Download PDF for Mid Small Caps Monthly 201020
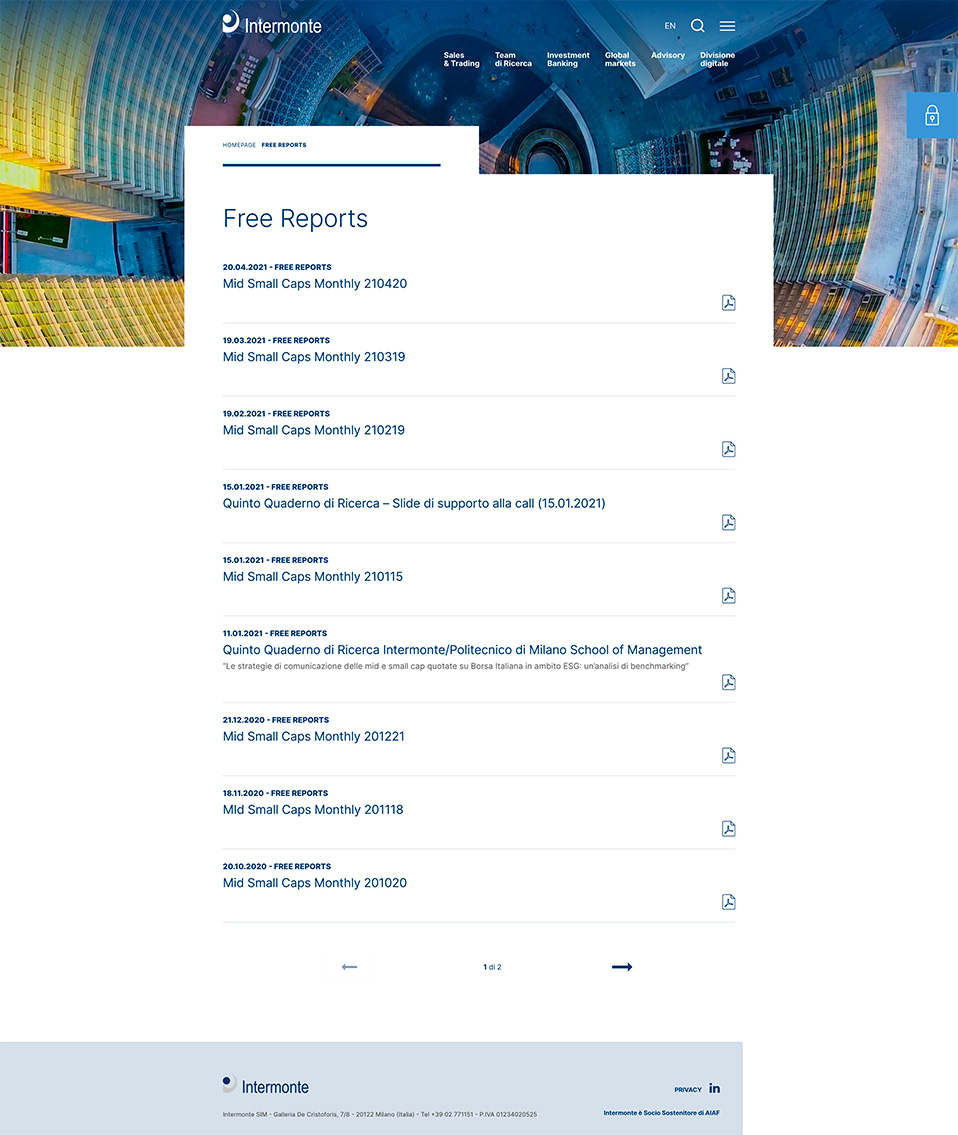The image size is (958, 1135). [x=728, y=902]
